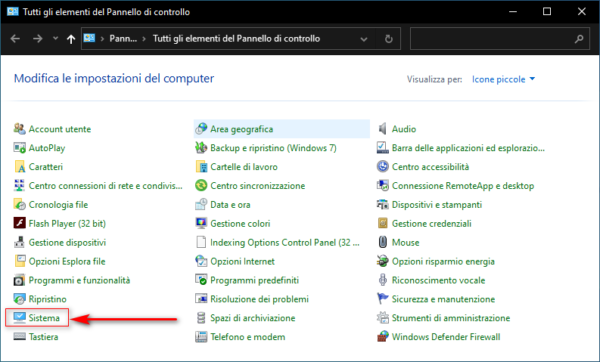Open the Sistema link

pos(44,318)
